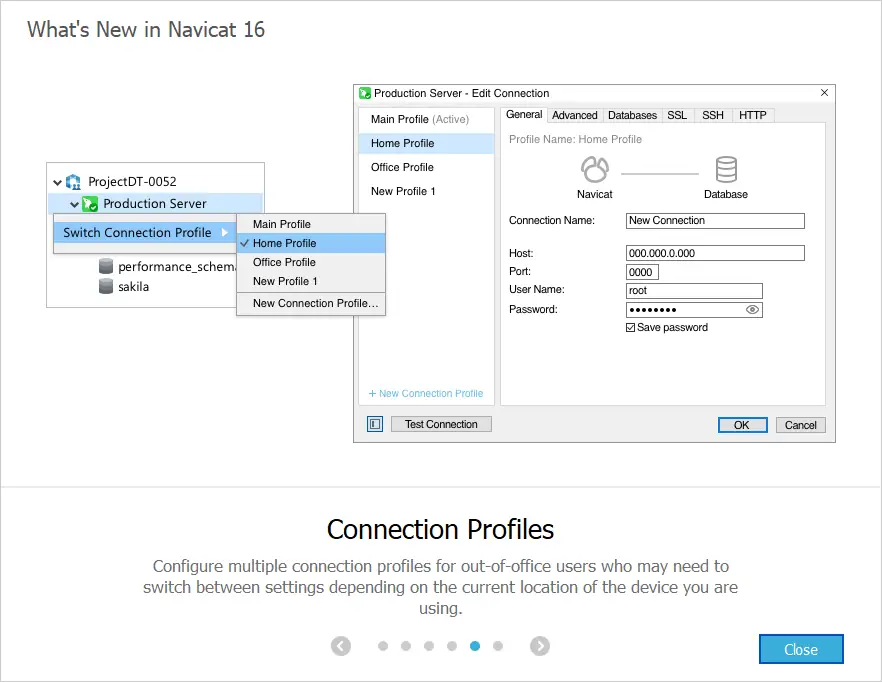This screenshot has width=882, height=682.
Task: Click the Production Server connection icon
Action: tap(90, 204)
